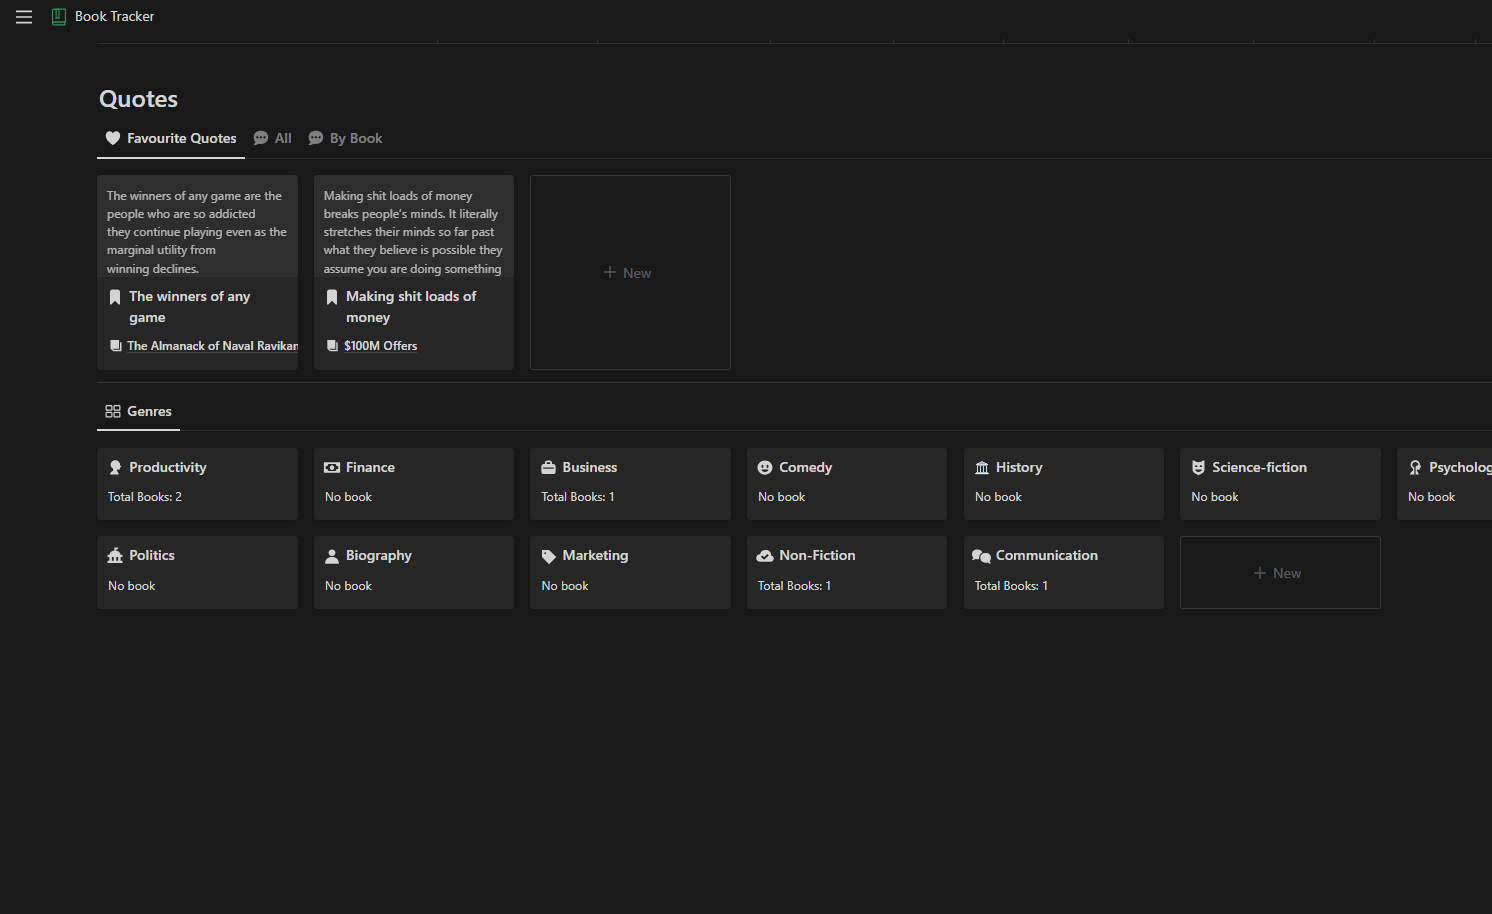Click the book icon beside $100M Offers
The height and width of the screenshot is (914, 1492).
pyautogui.click(x=333, y=346)
